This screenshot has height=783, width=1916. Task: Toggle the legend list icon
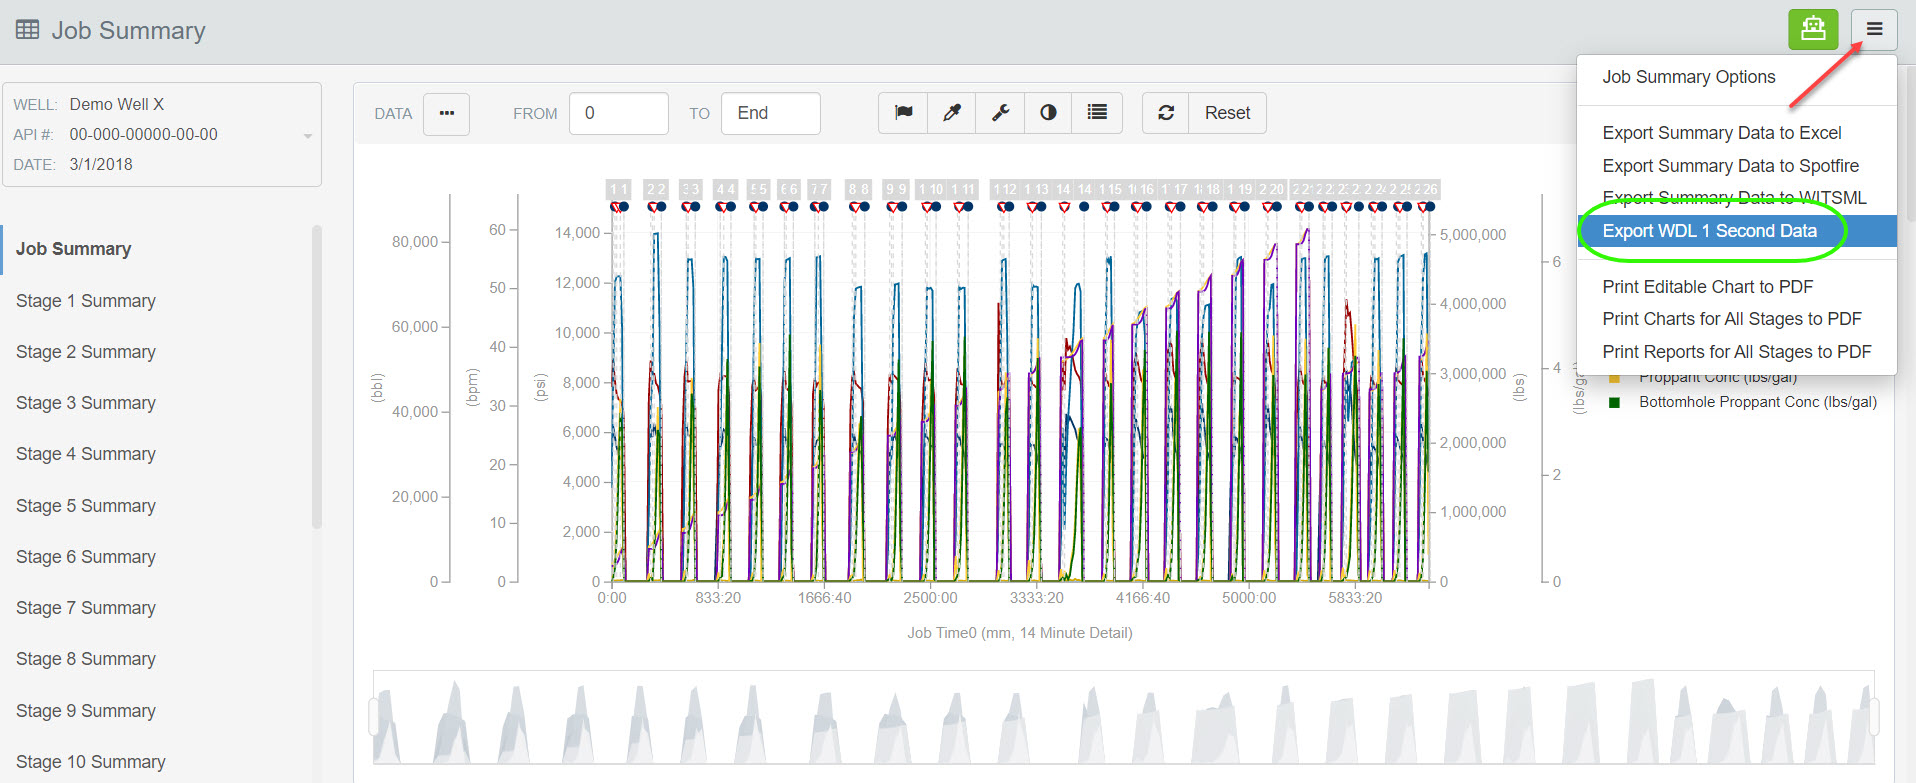tap(1097, 113)
